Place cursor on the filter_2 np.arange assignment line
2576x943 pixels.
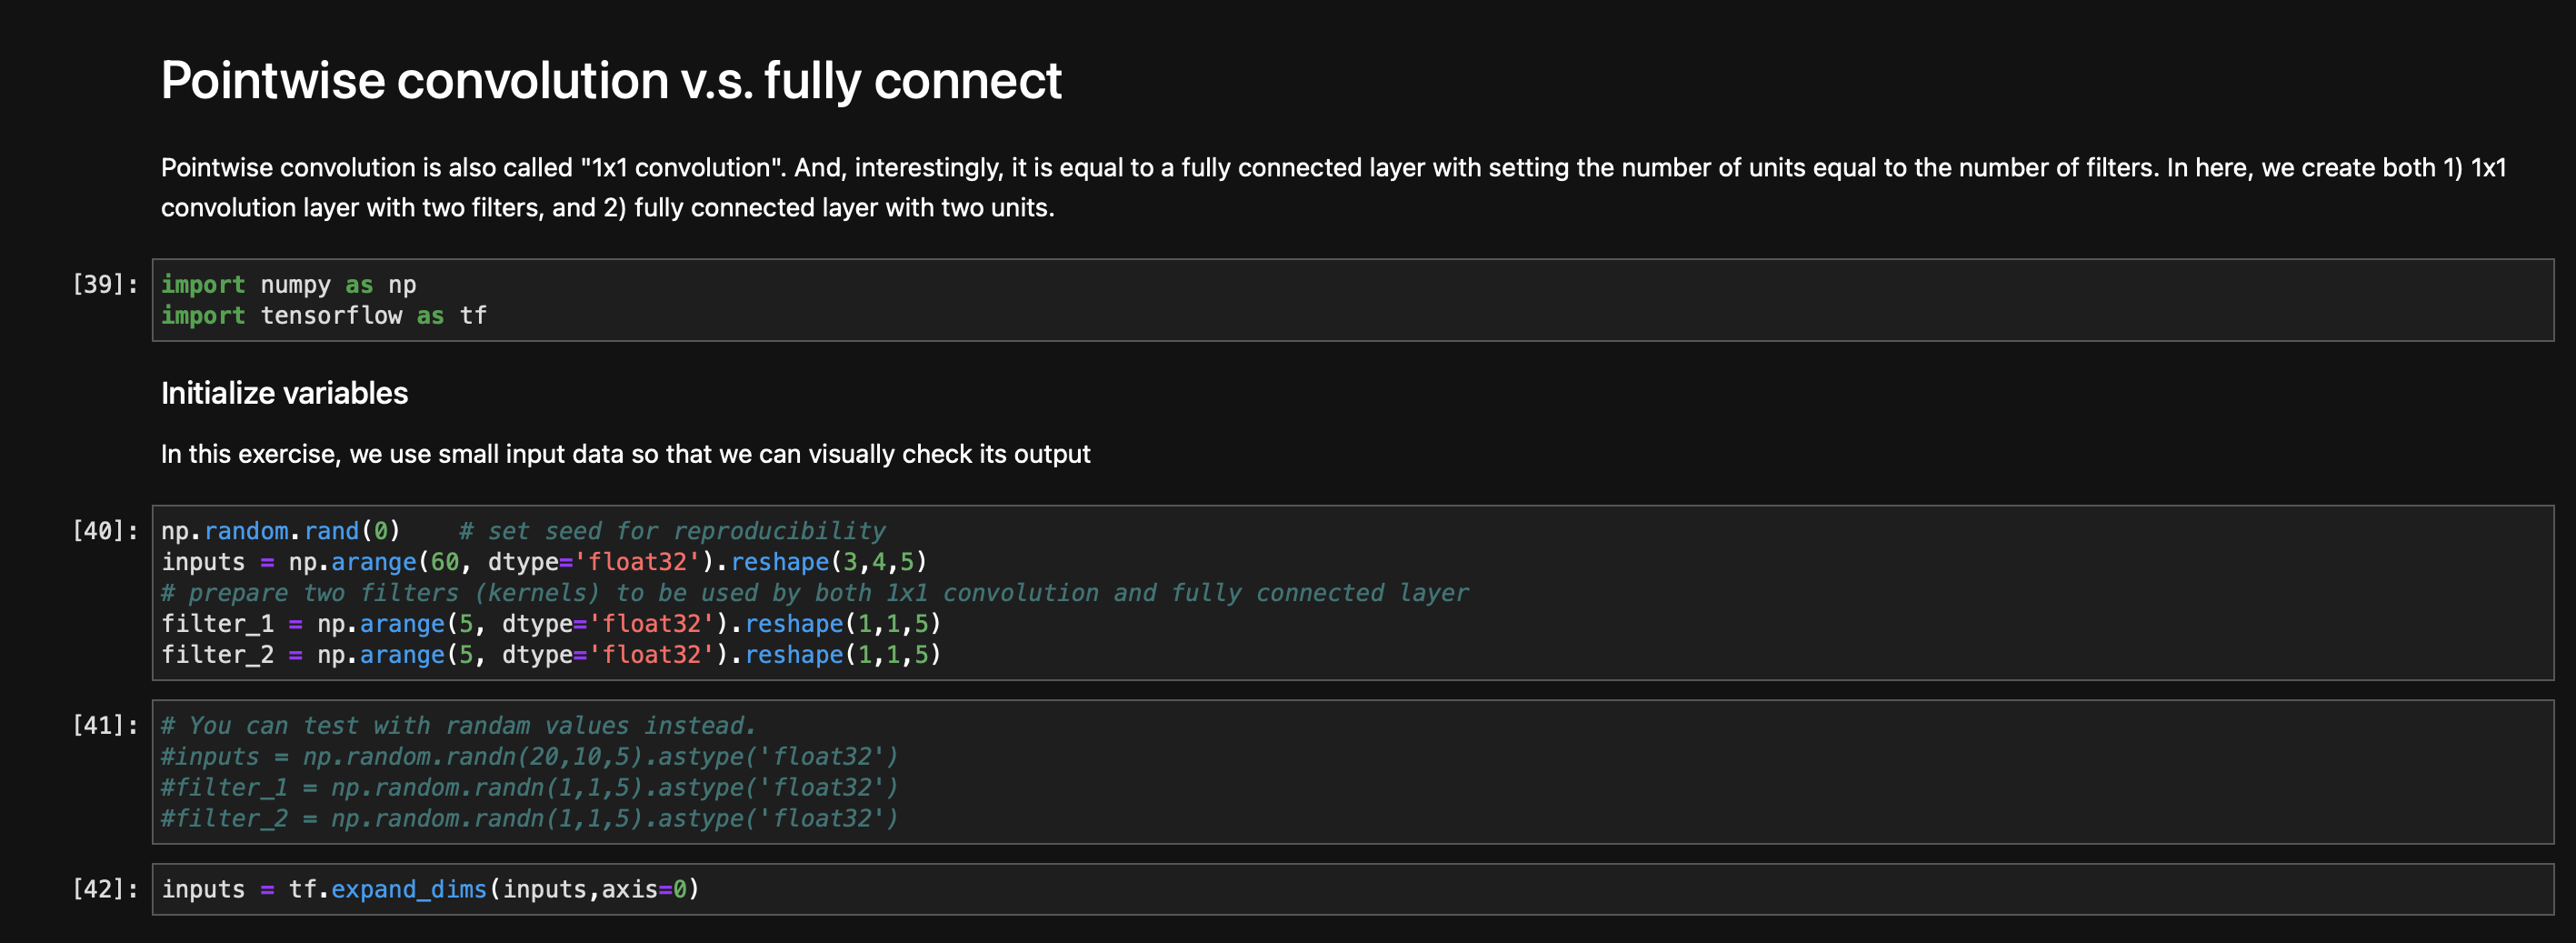(550, 655)
